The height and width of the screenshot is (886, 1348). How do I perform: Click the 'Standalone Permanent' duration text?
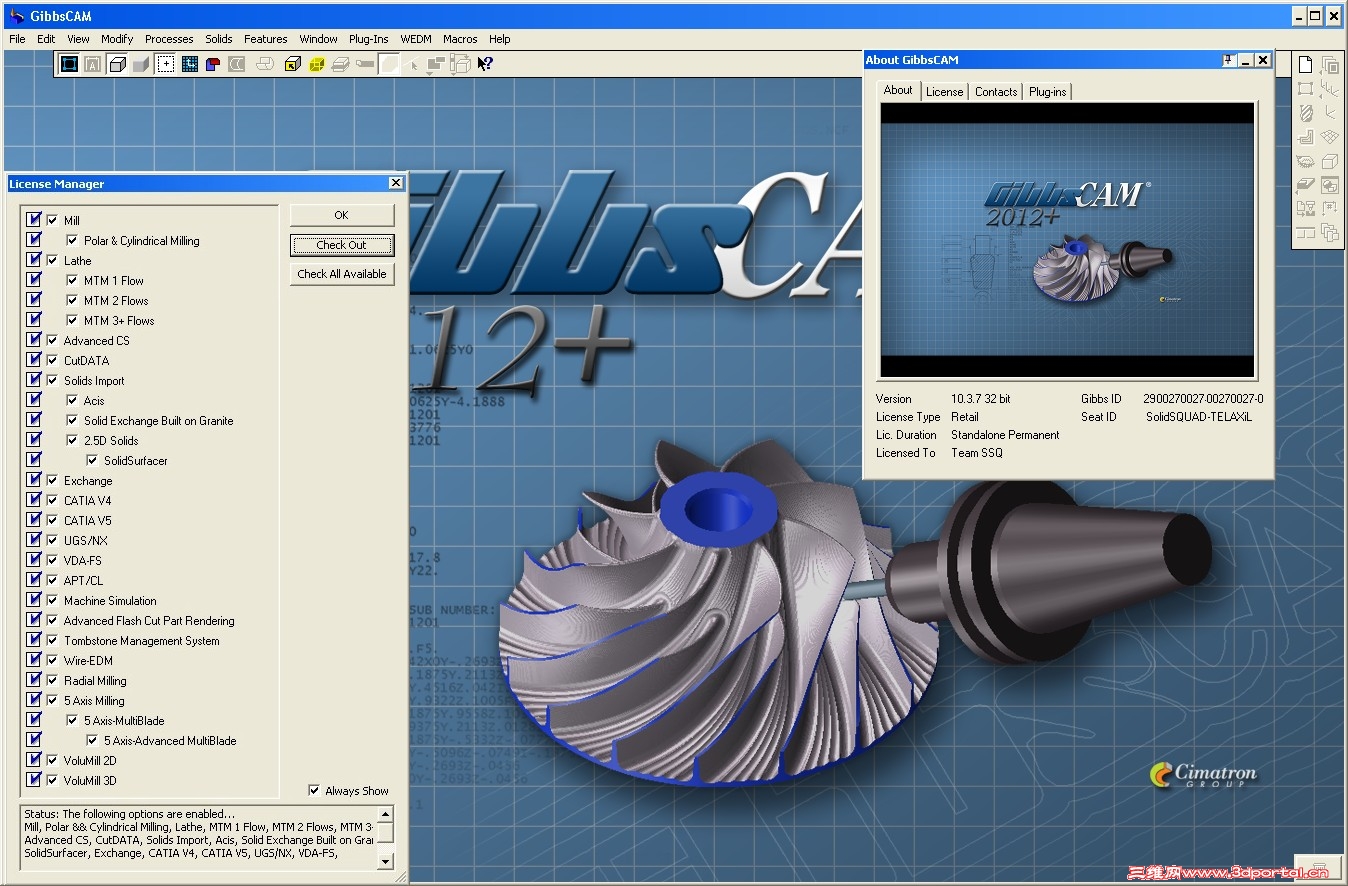coord(1005,434)
